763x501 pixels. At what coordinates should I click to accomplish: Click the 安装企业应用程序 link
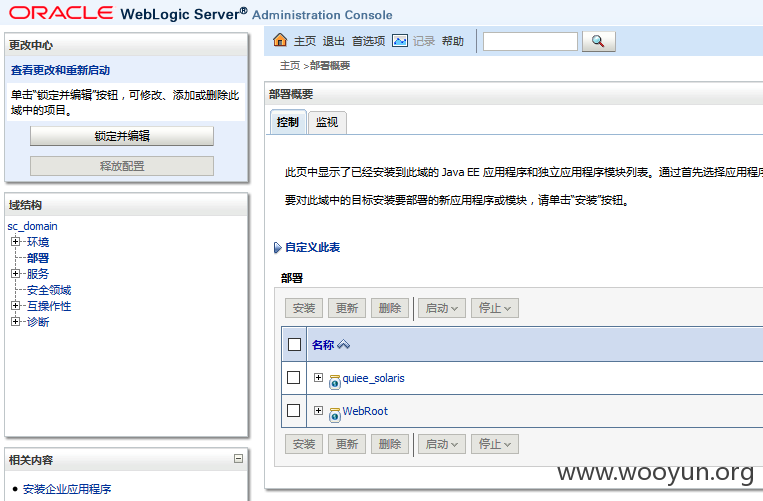[67, 489]
